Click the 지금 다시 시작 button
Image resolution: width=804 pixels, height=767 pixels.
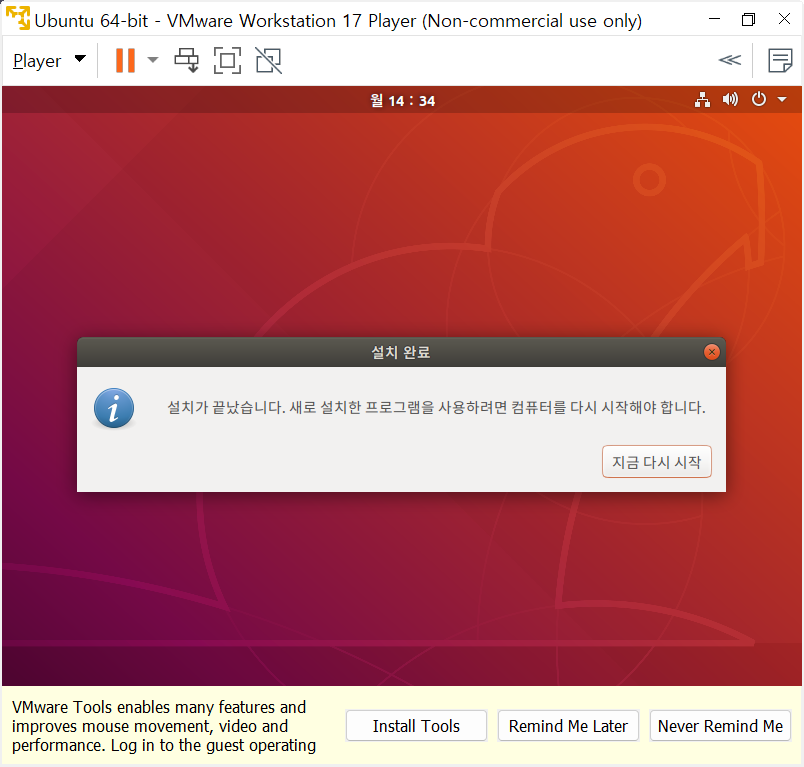[x=656, y=462]
